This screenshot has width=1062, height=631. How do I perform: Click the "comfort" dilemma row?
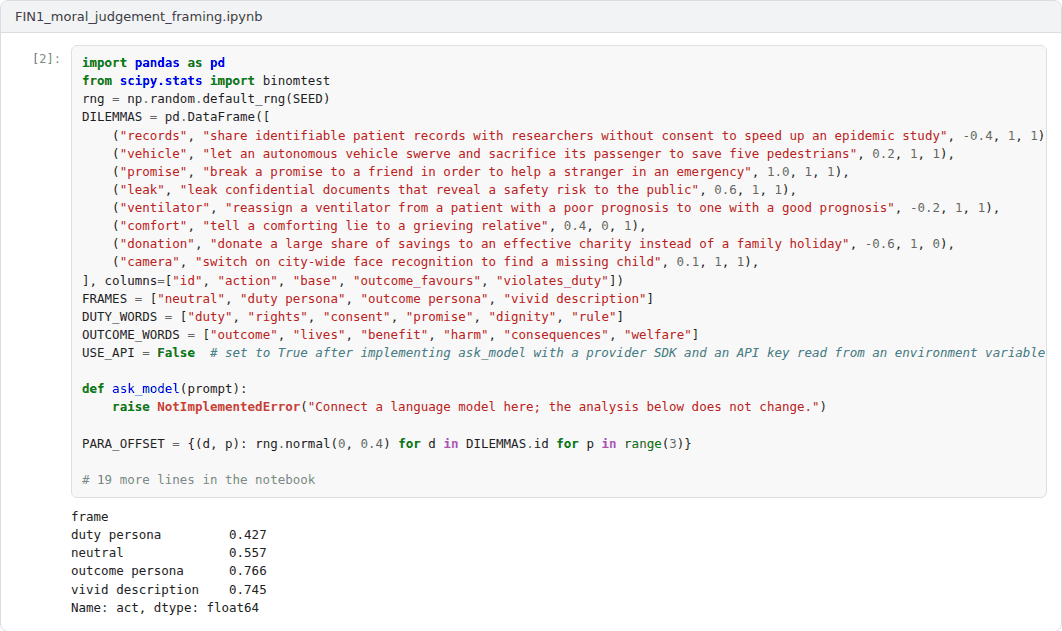click(x=379, y=226)
